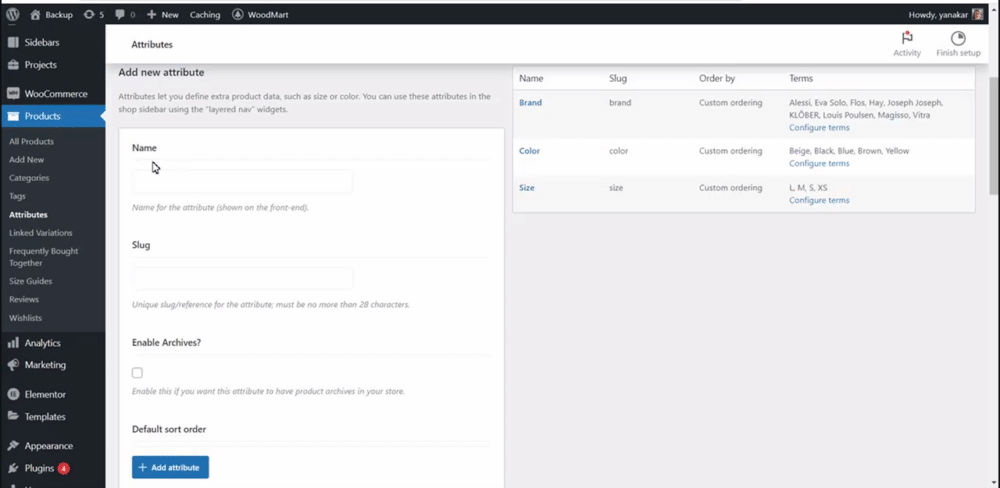Image resolution: width=1000 pixels, height=488 pixels.
Task: Click the Templates folder icon
Action: (x=13, y=416)
